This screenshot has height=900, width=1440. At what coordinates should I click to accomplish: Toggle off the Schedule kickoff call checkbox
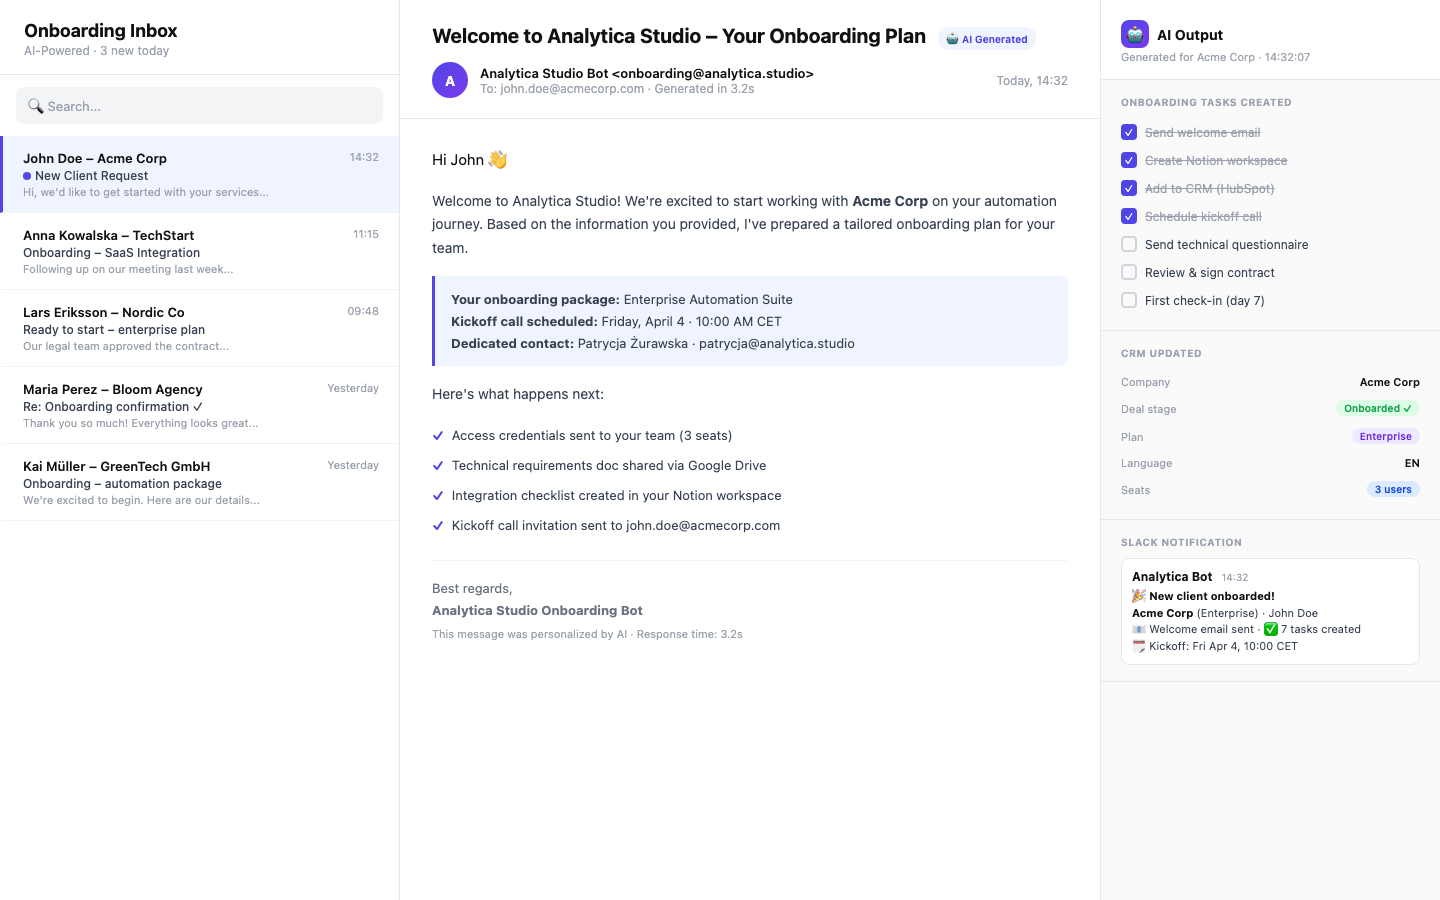click(1129, 216)
